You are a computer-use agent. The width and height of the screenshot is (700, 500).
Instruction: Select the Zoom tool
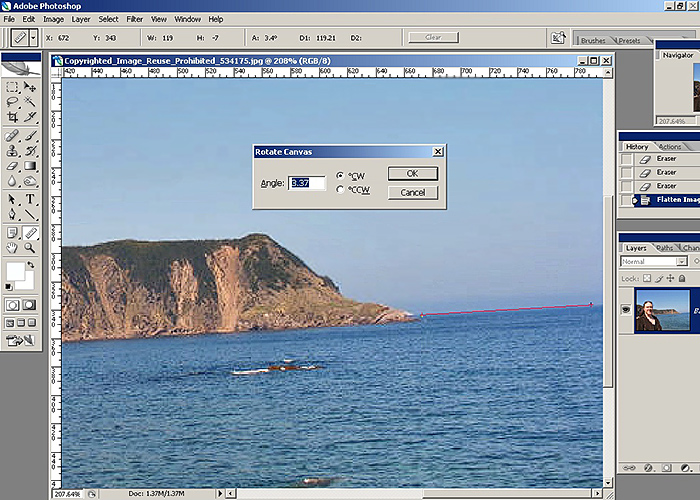click(30, 248)
